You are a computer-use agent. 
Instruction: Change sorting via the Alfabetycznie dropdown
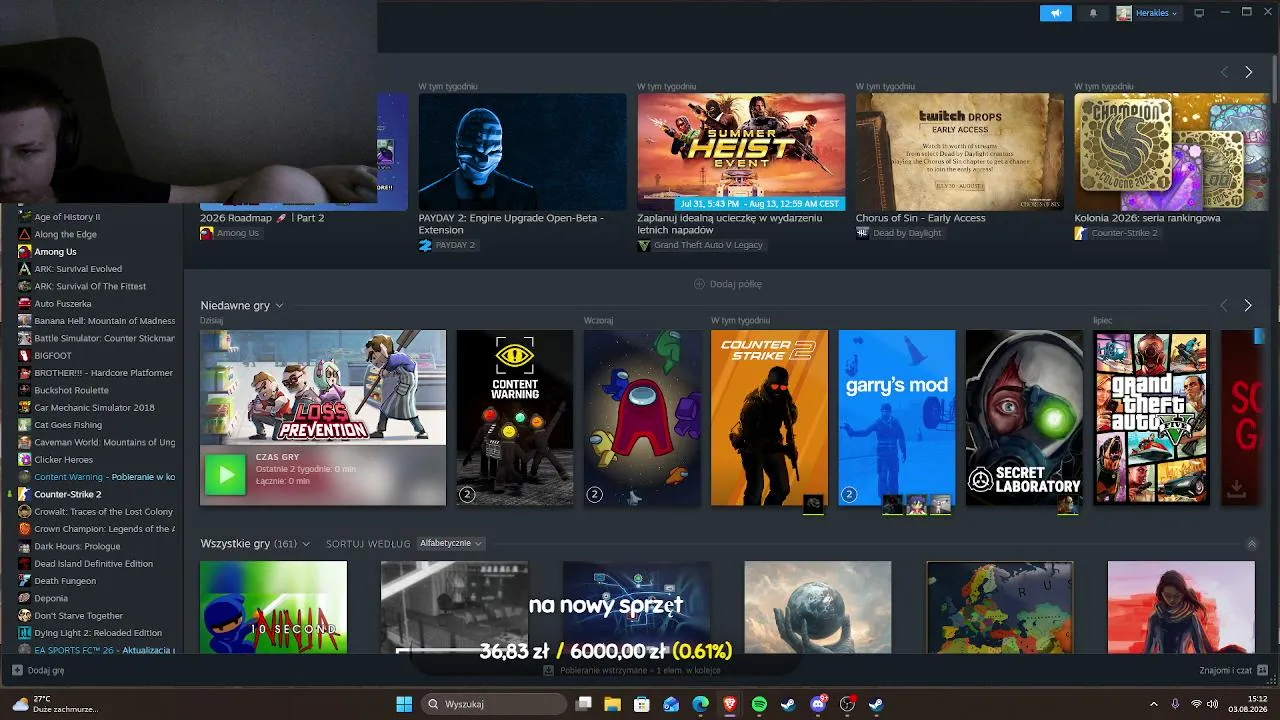pos(450,543)
